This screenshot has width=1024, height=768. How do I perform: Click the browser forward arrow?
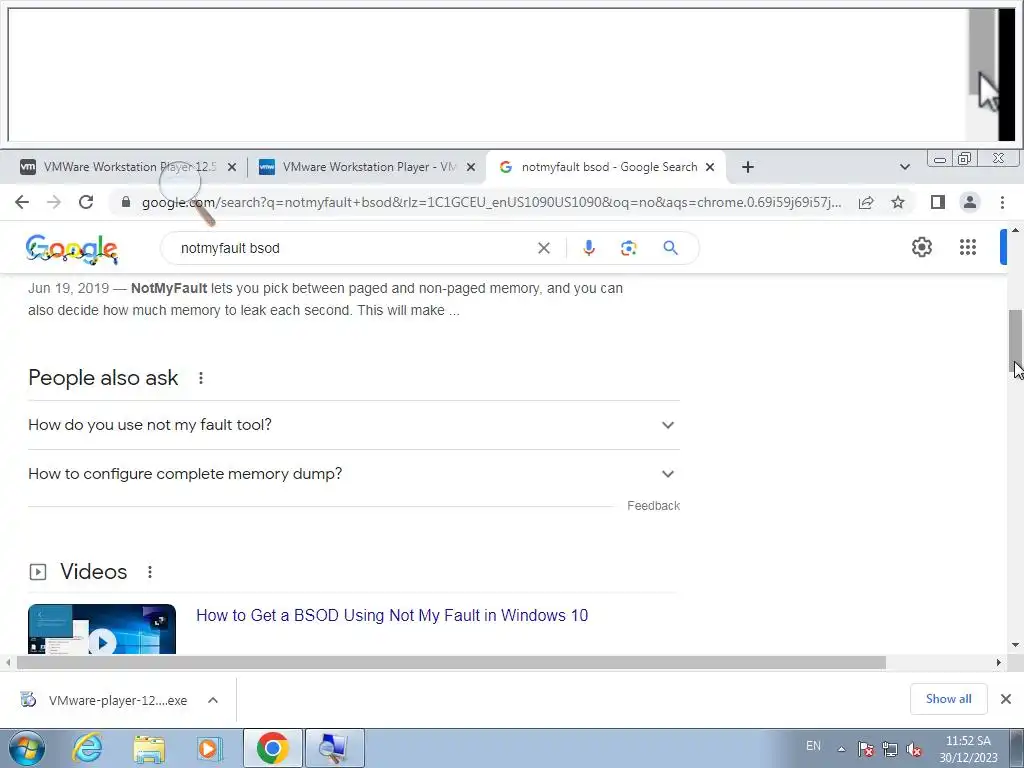point(54,202)
